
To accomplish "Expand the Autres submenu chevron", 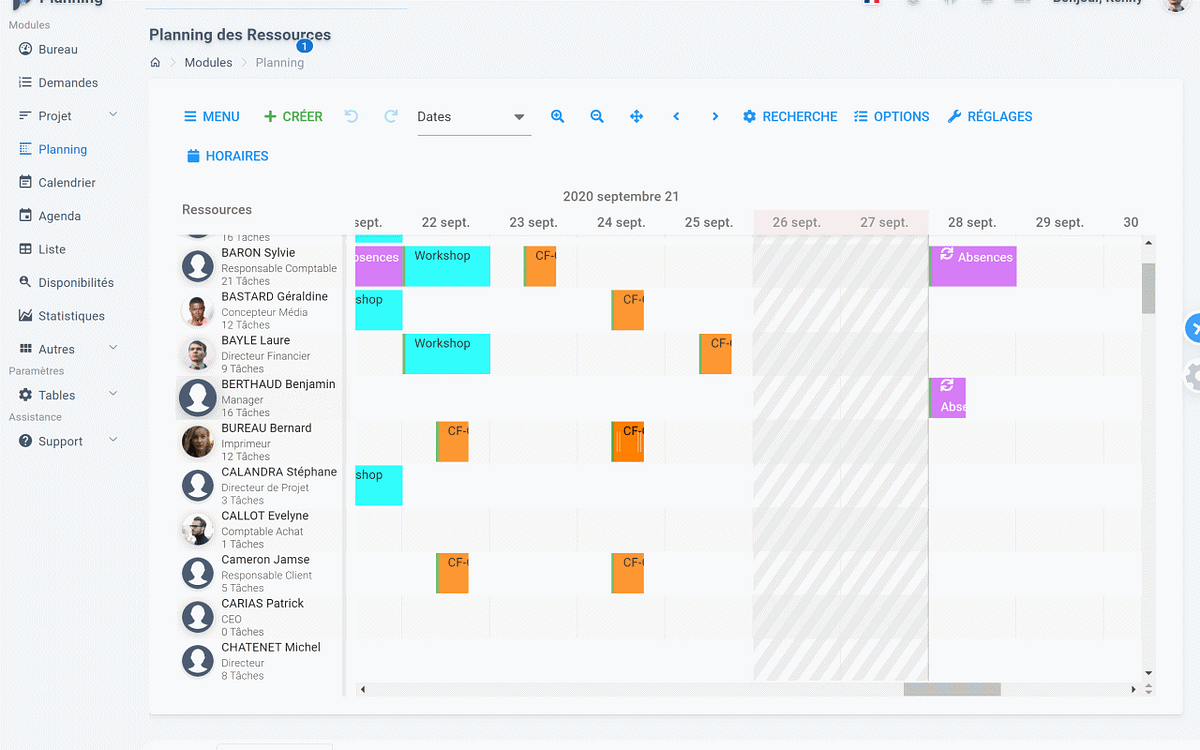I will pos(113,348).
